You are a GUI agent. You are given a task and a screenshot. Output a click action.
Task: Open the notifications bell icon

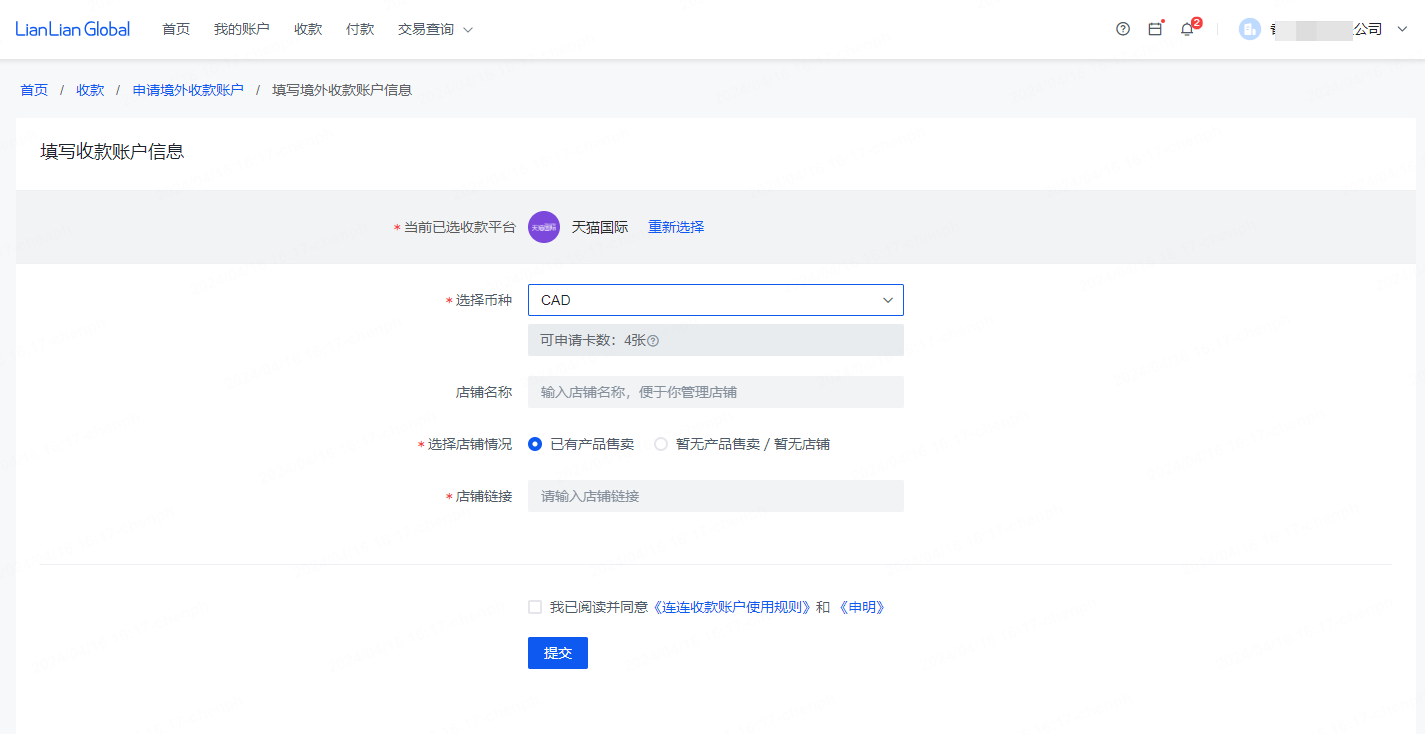pyautogui.click(x=1187, y=29)
